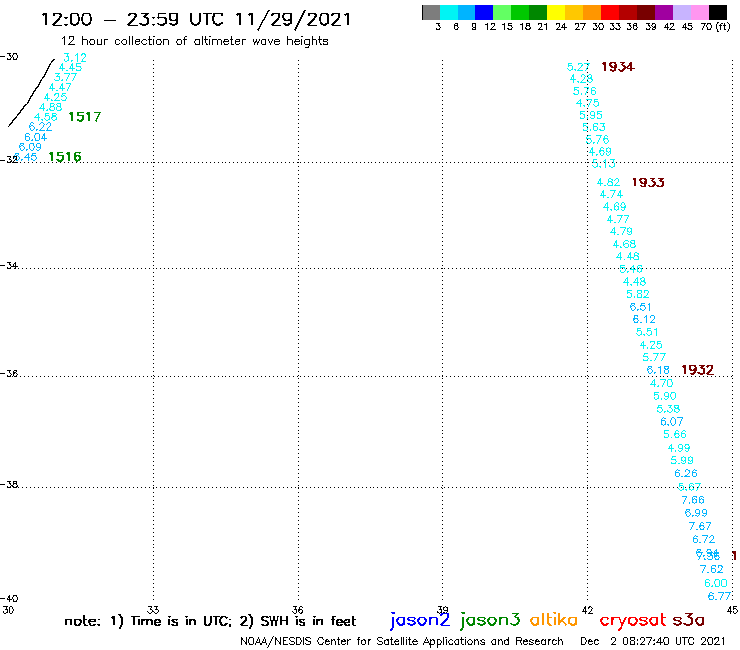The width and height of the screenshot is (740, 650).
Task: Pick the purple 39–42 ft legend swatch
Action: pyautogui.click(x=664, y=12)
